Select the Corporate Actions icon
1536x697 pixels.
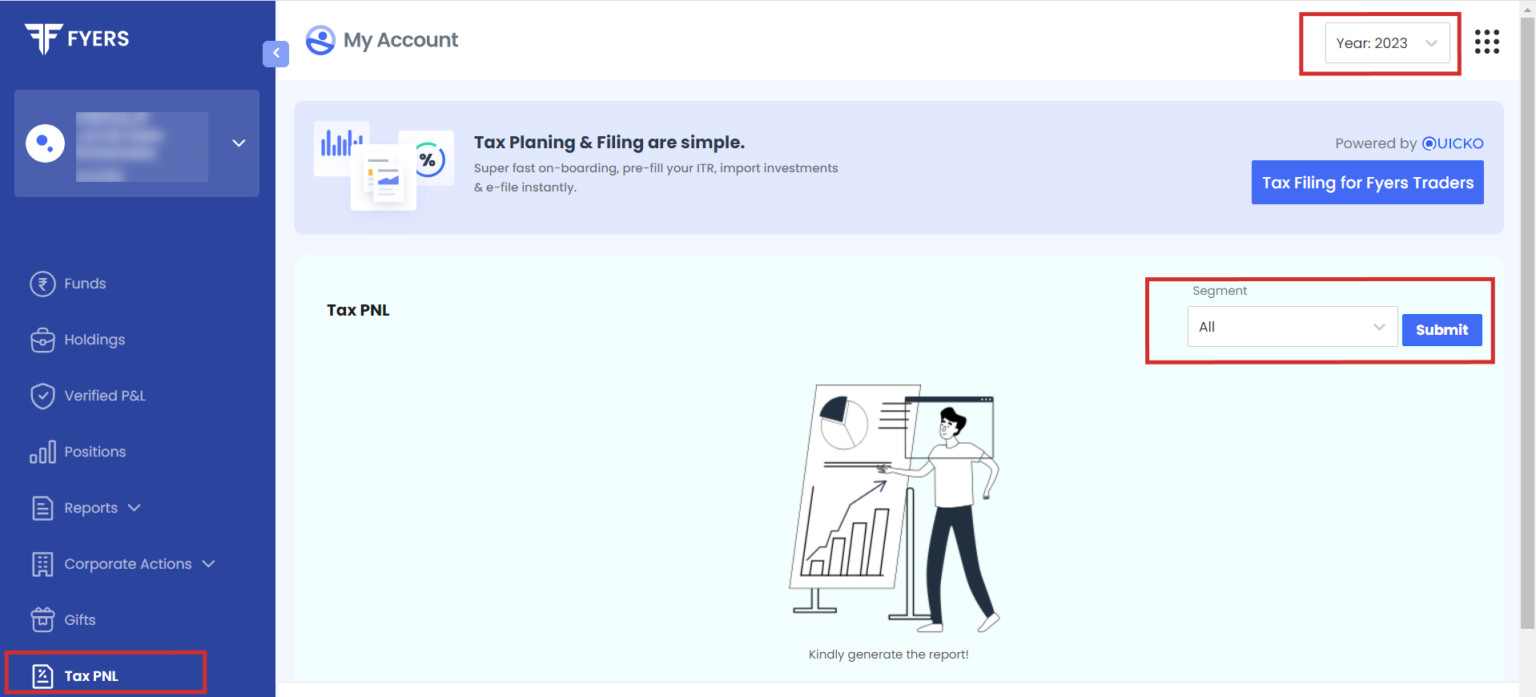[x=43, y=563]
